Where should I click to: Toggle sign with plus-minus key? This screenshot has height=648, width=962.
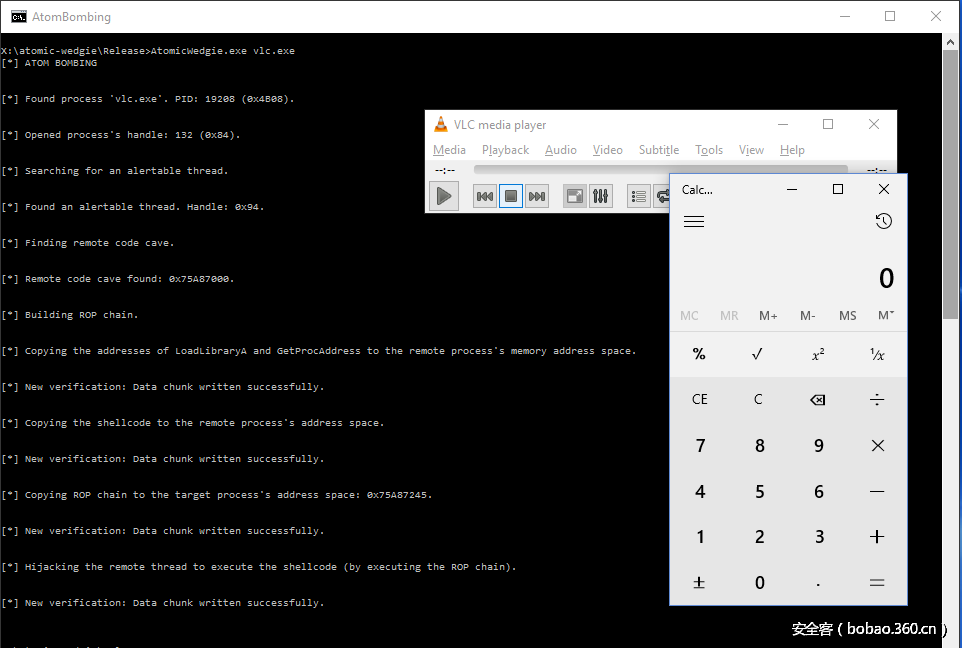point(699,582)
